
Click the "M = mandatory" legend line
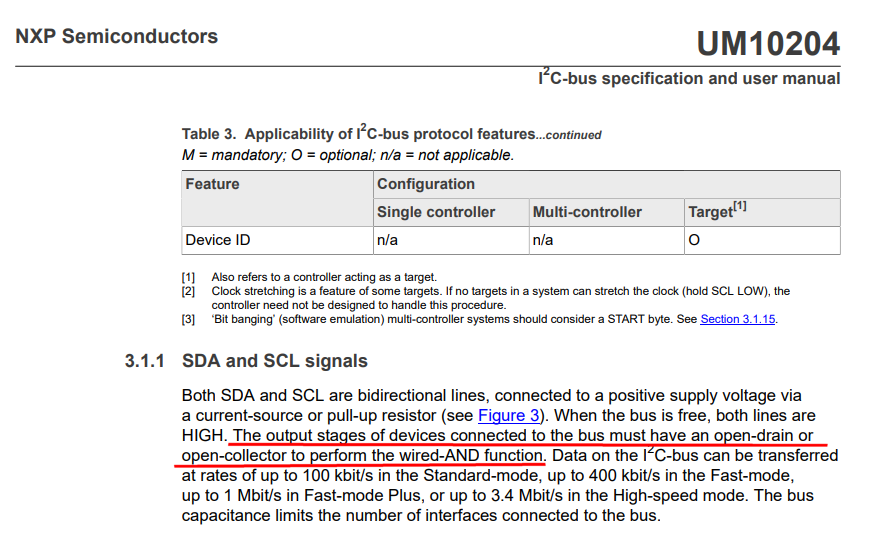[x=347, y=155]
